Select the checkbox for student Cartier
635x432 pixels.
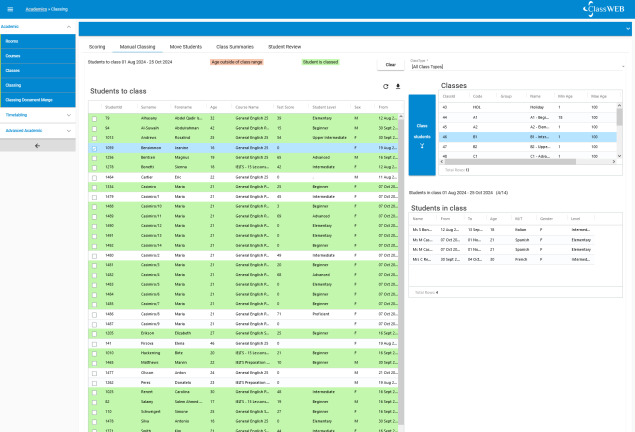pyautogui.click(x=94, y=176)
